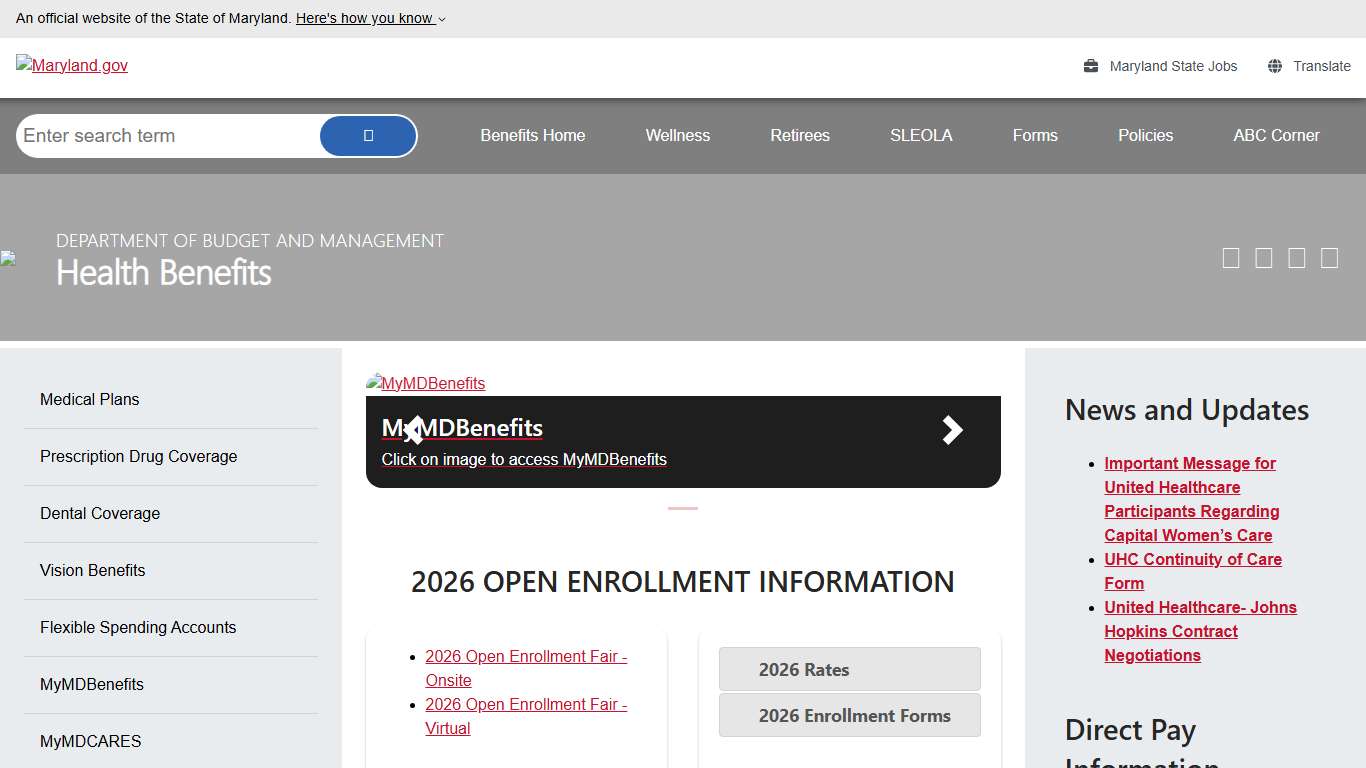
Task: Open the Maryland.gov logo link
Action: 72,66
